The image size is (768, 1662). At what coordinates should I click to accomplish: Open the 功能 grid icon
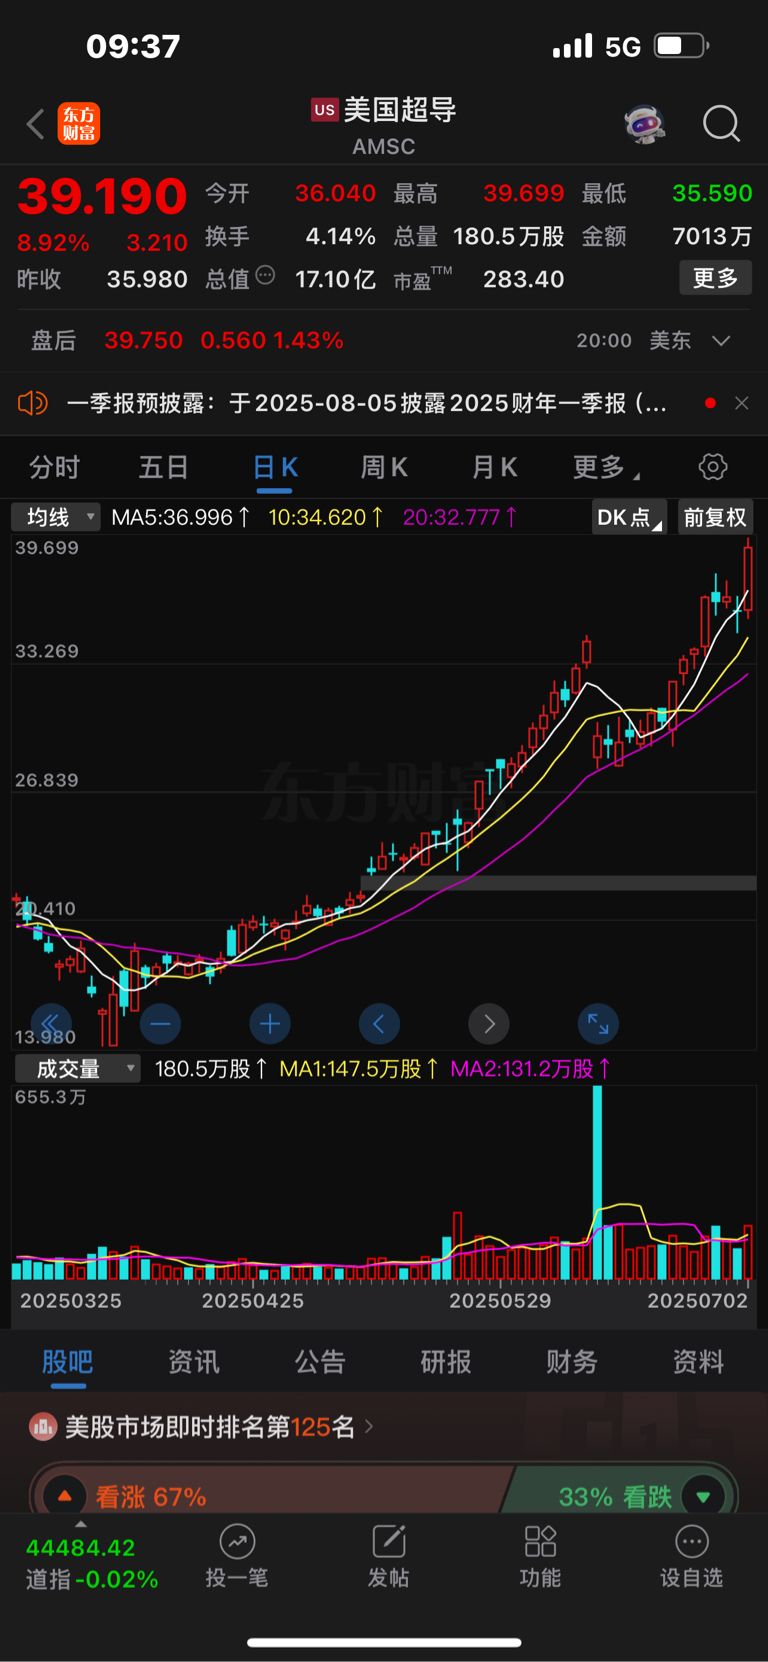pyautogui.click(x=540, y=1542)
